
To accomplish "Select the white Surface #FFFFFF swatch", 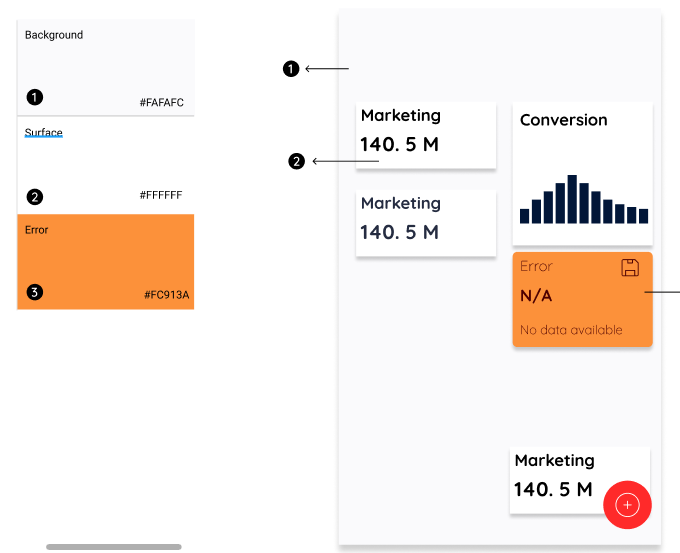I will click(105, 165).
